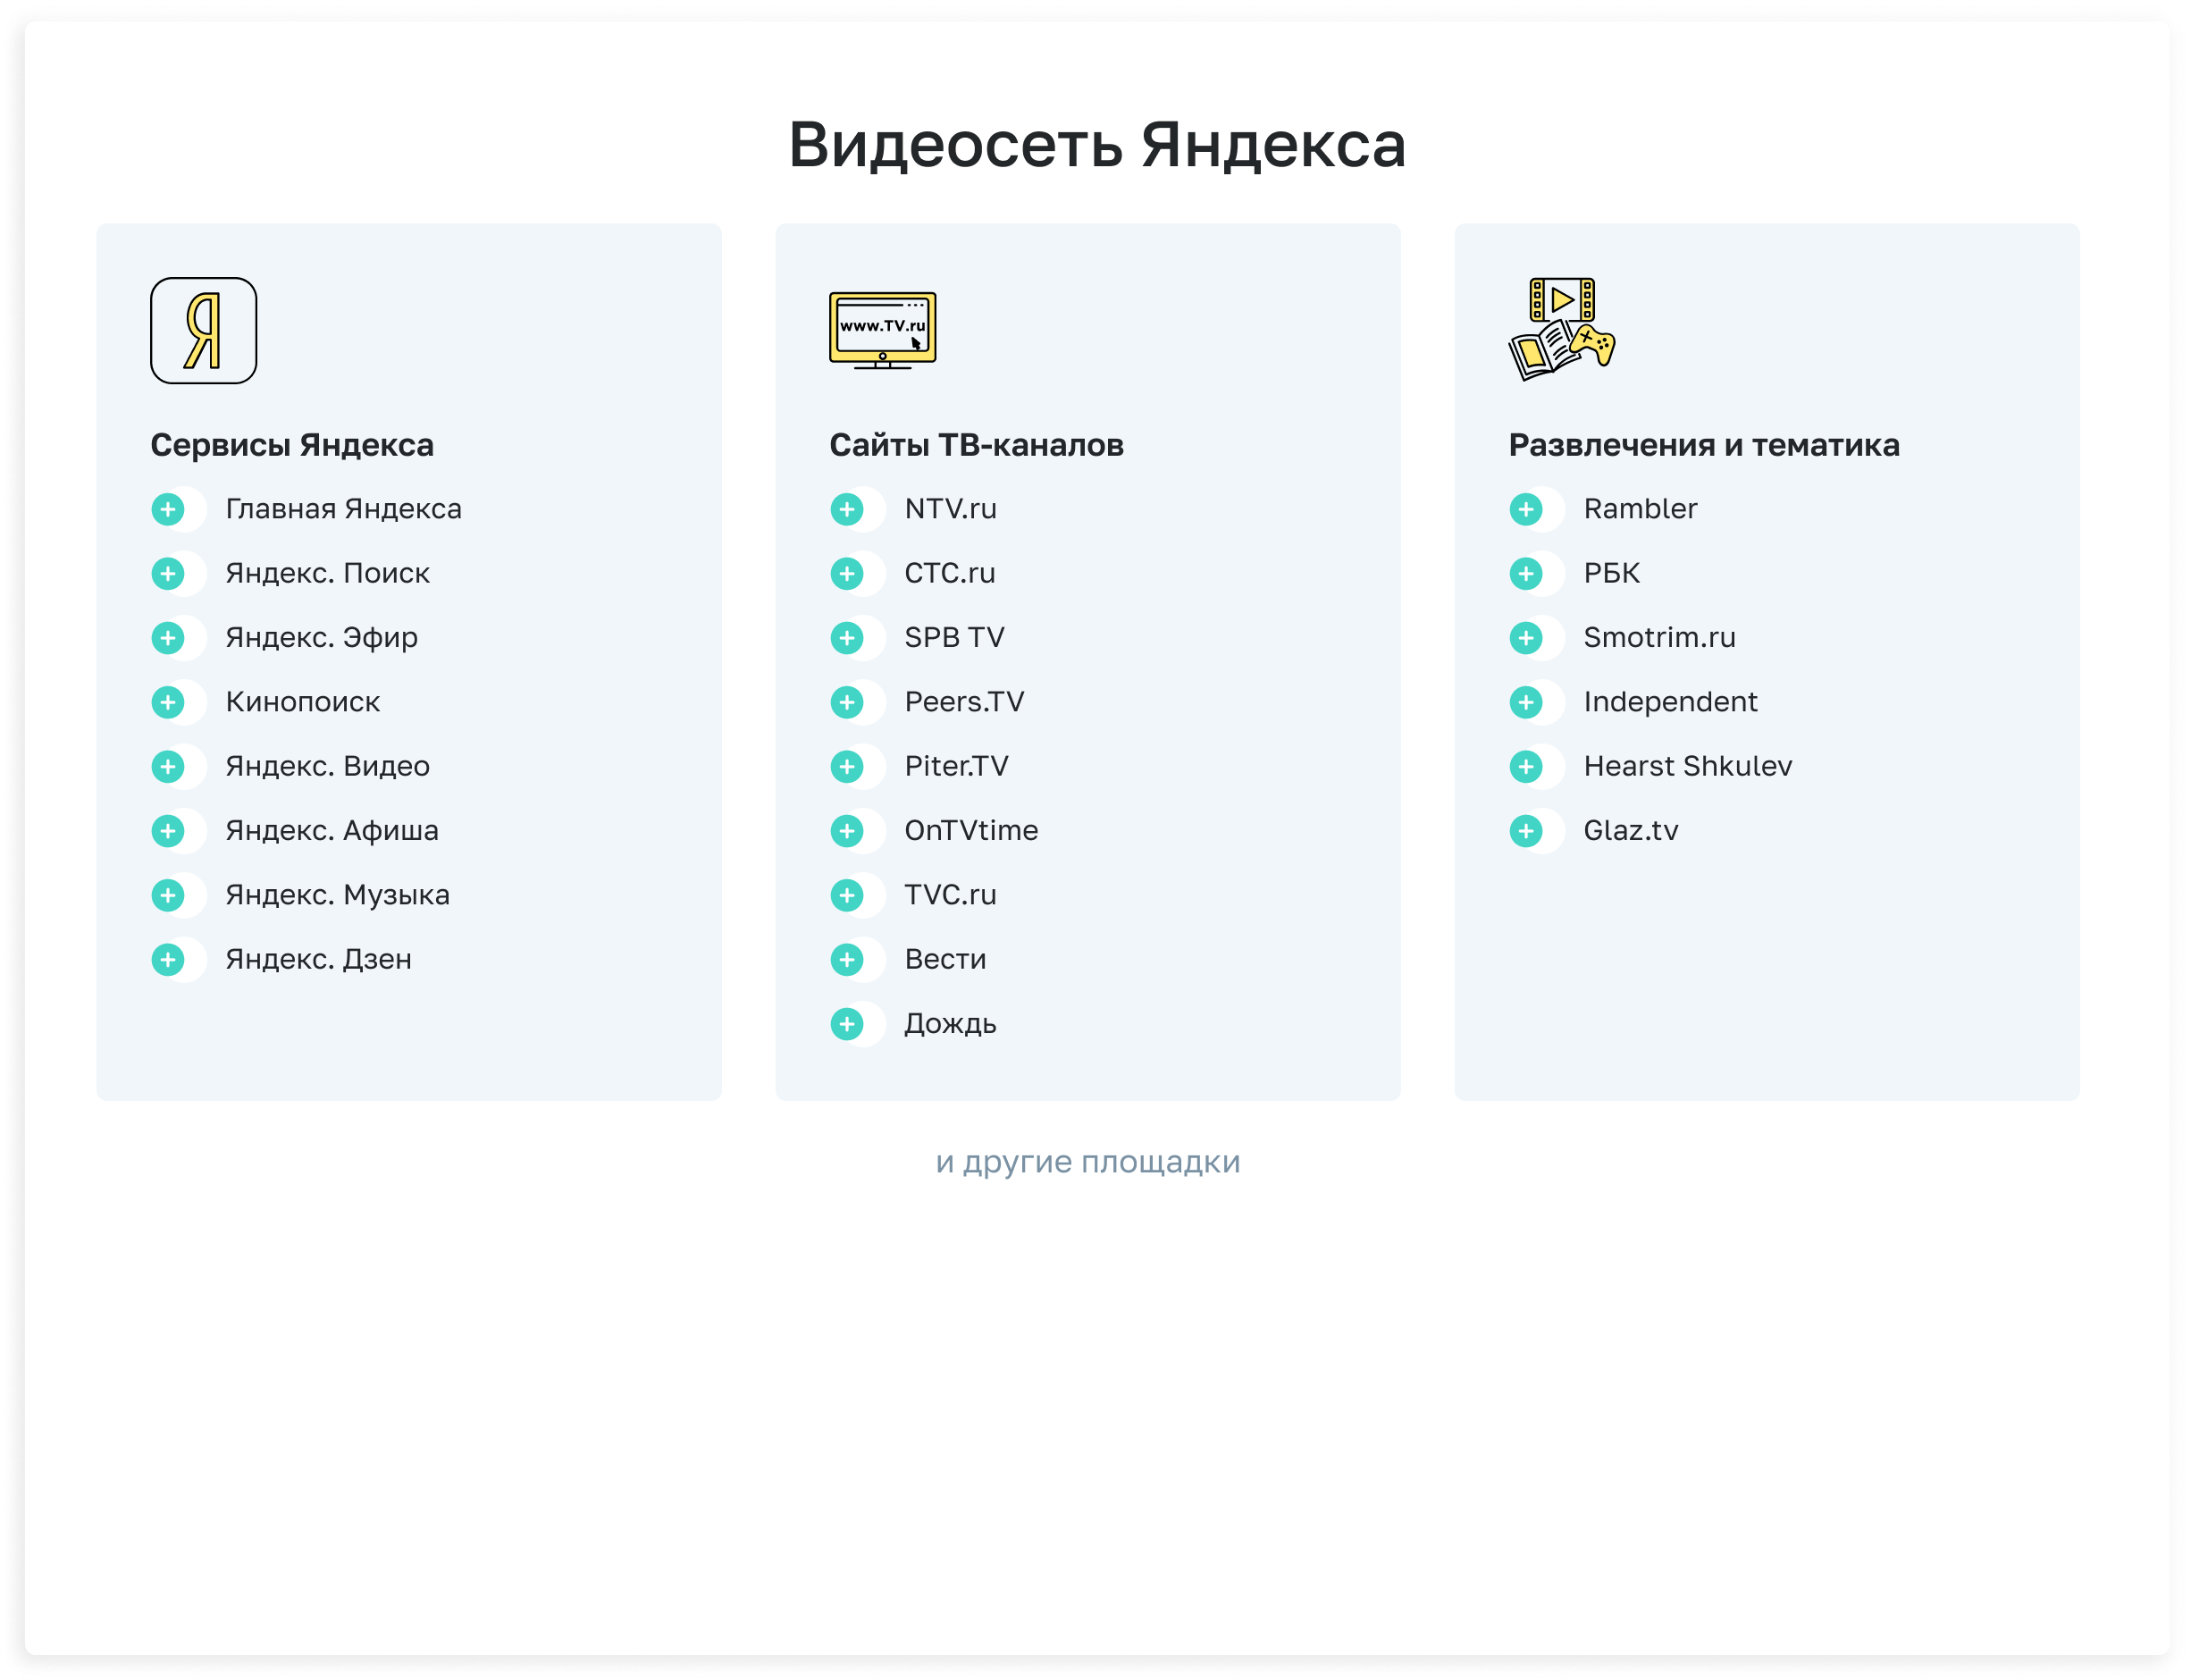Screen dimensions: 2191x1680
Task: Click plus icon beside Piter.TV
Action: tap(847, 766)
